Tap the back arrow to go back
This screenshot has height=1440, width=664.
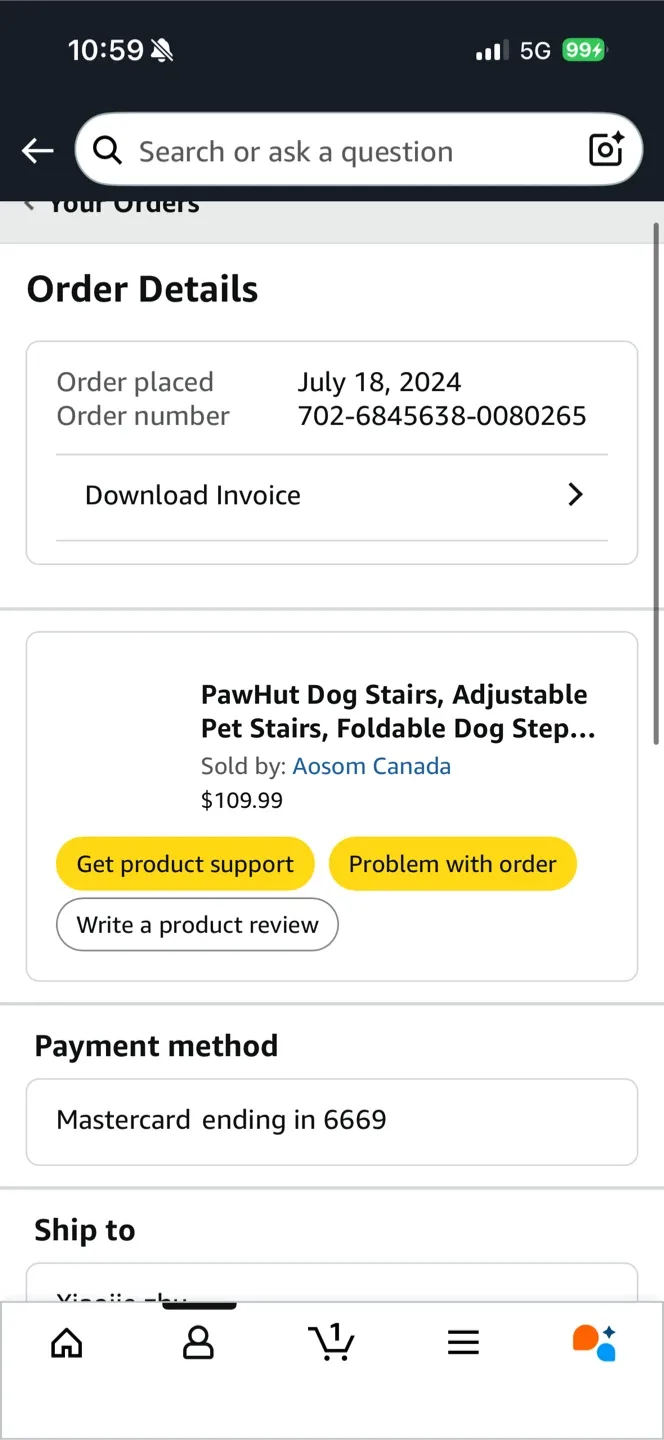coord(37,150)
